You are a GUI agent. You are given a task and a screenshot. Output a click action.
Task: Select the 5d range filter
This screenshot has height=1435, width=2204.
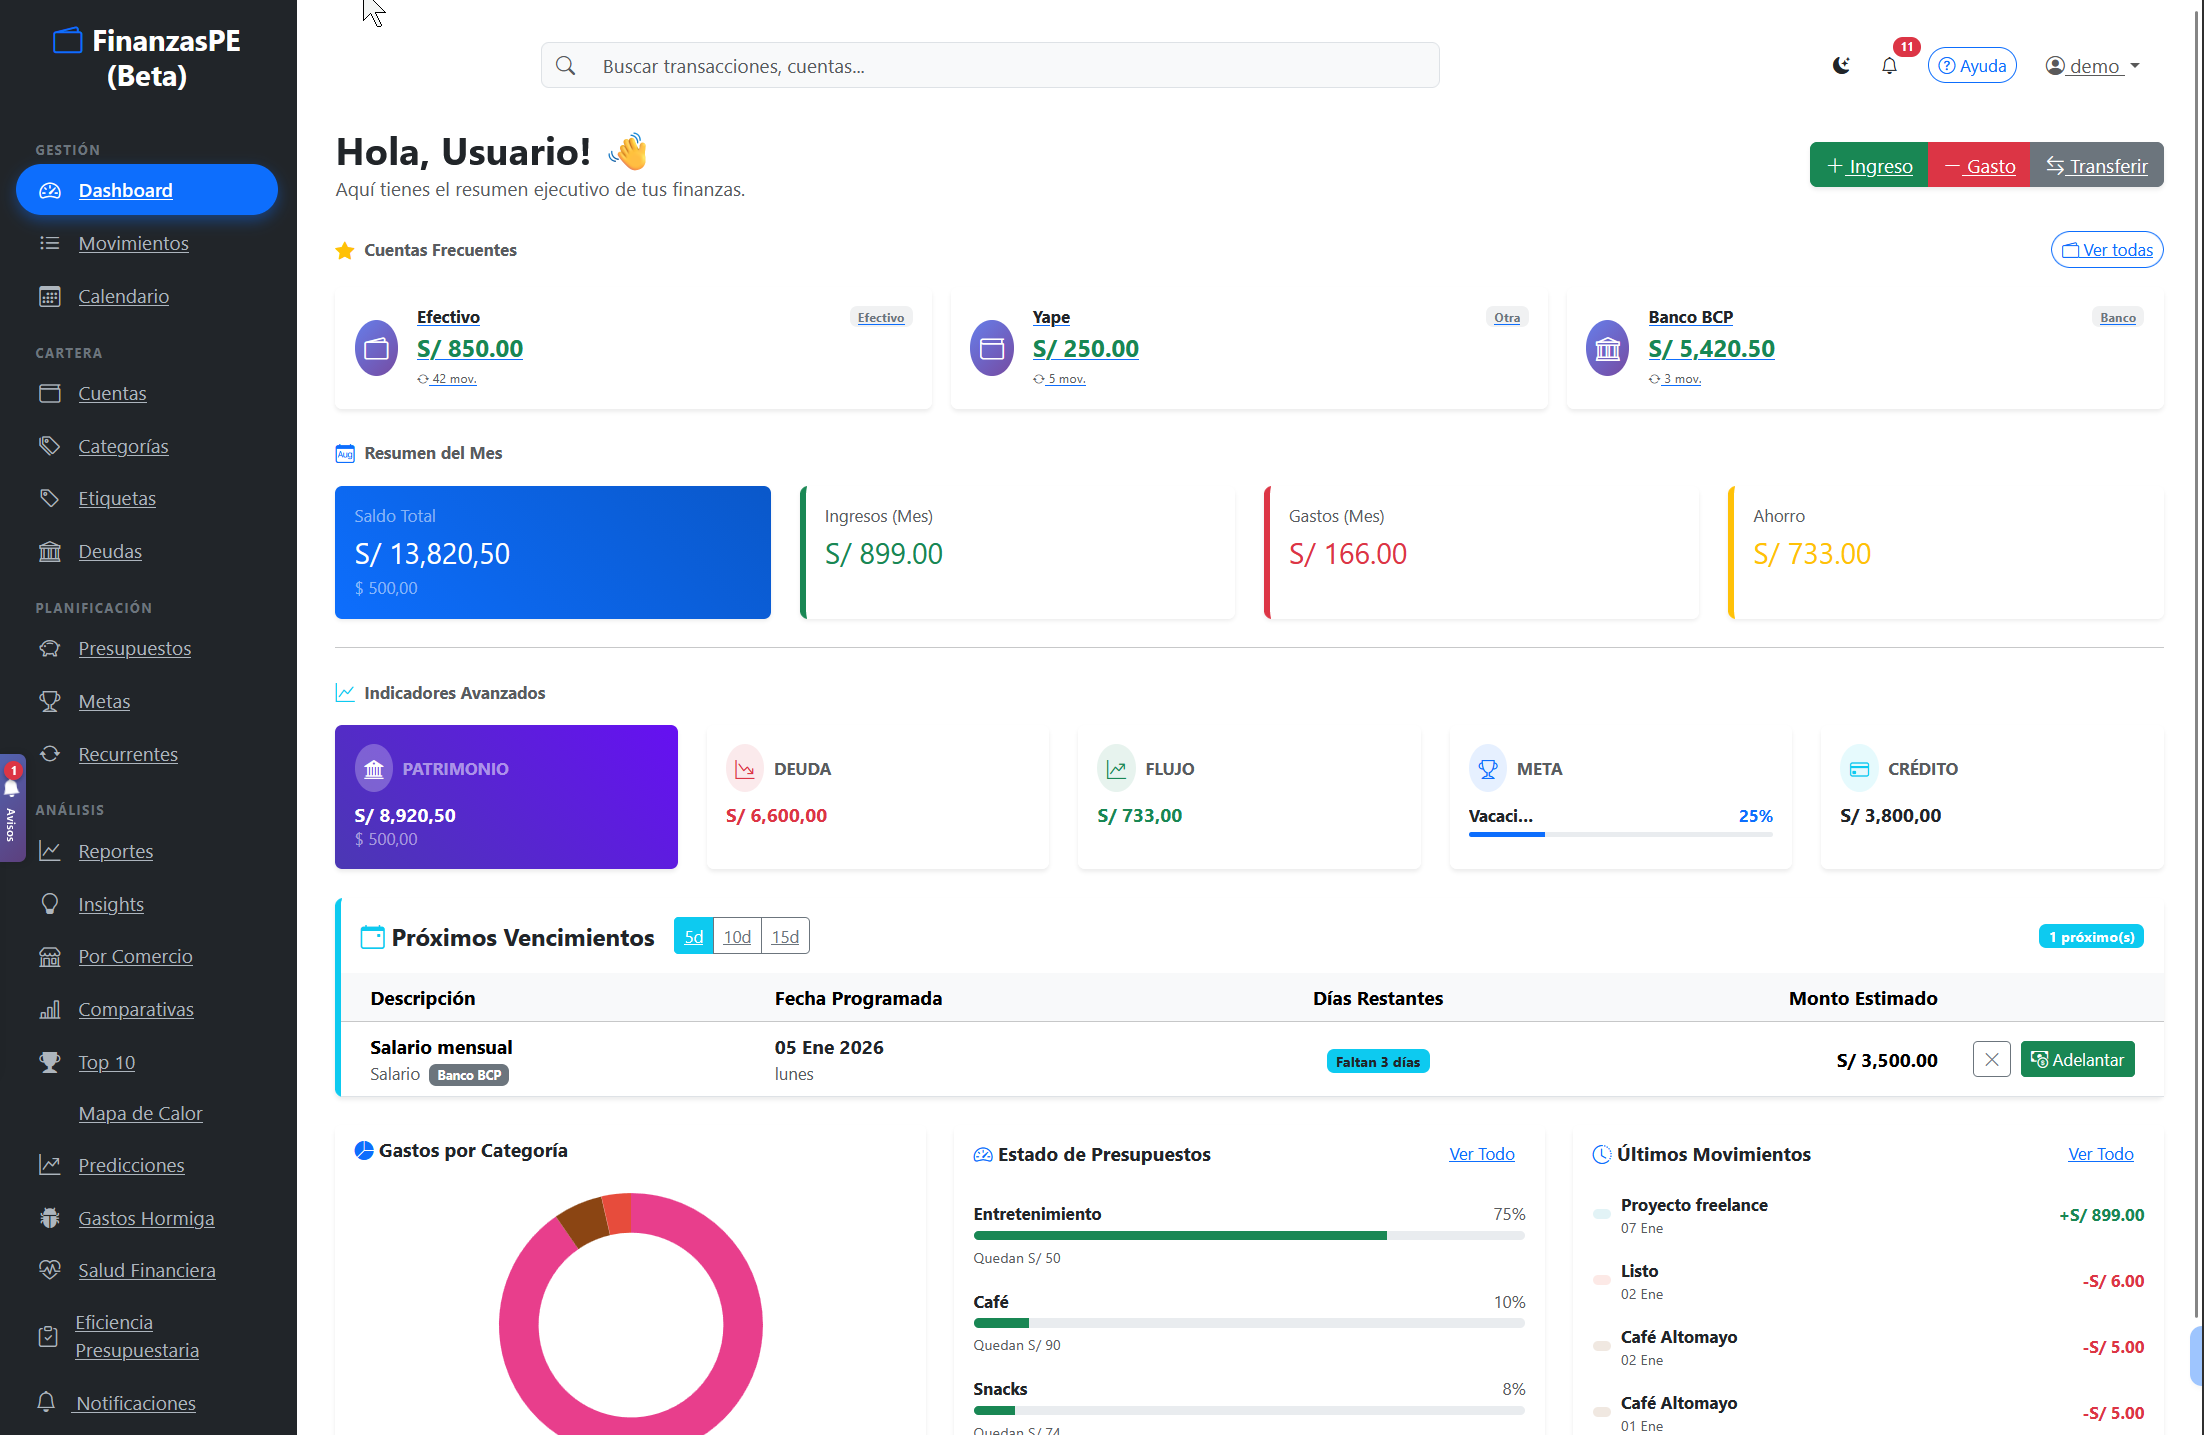pos(693,936)
